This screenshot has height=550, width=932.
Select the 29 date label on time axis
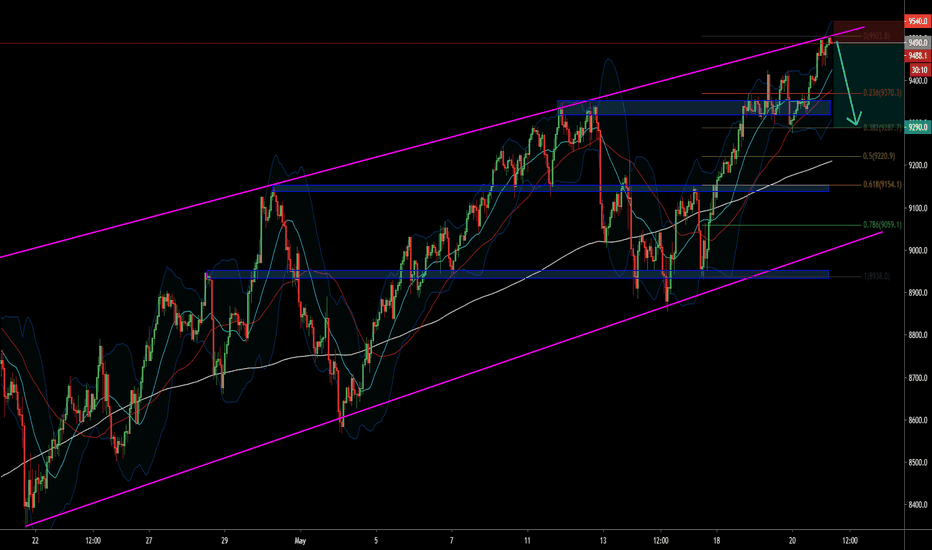[224, 540]
